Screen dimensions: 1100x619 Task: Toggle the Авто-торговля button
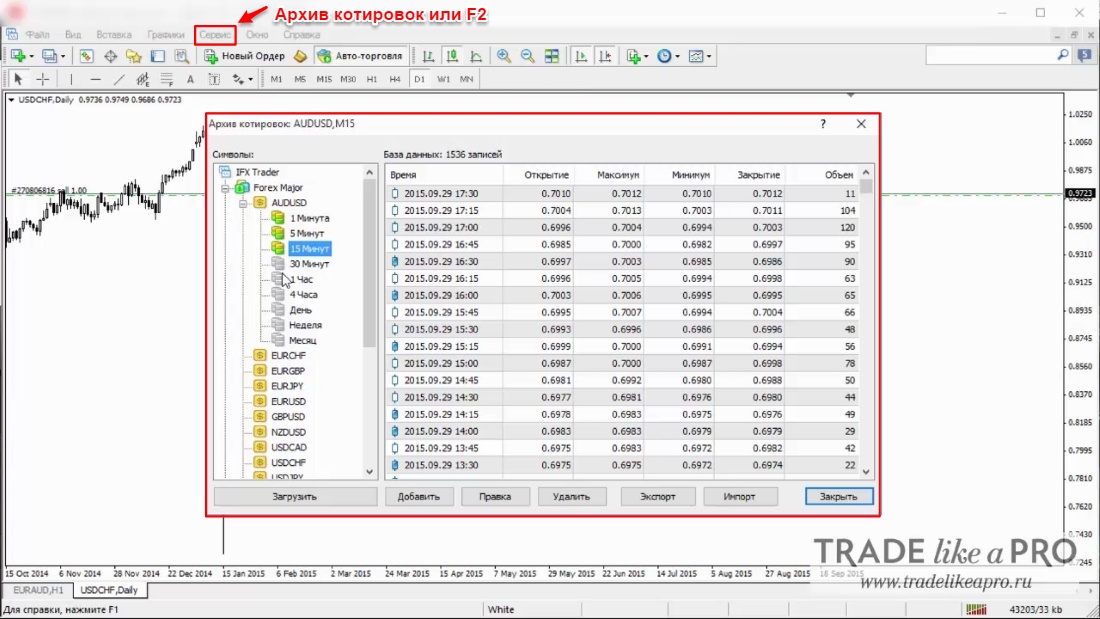tap(360, 56)
